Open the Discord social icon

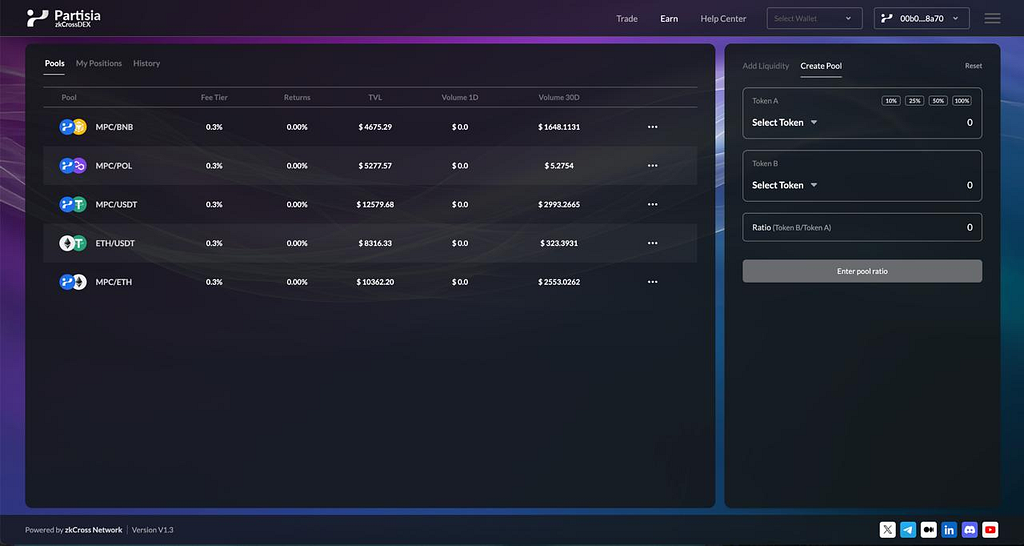[x=970, y=530]
